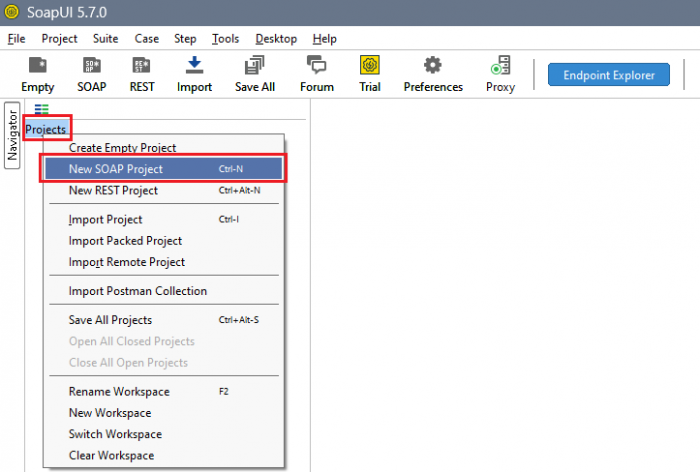Toggle the vertical Navigator tab
The image size is (700, 472).
12,135
